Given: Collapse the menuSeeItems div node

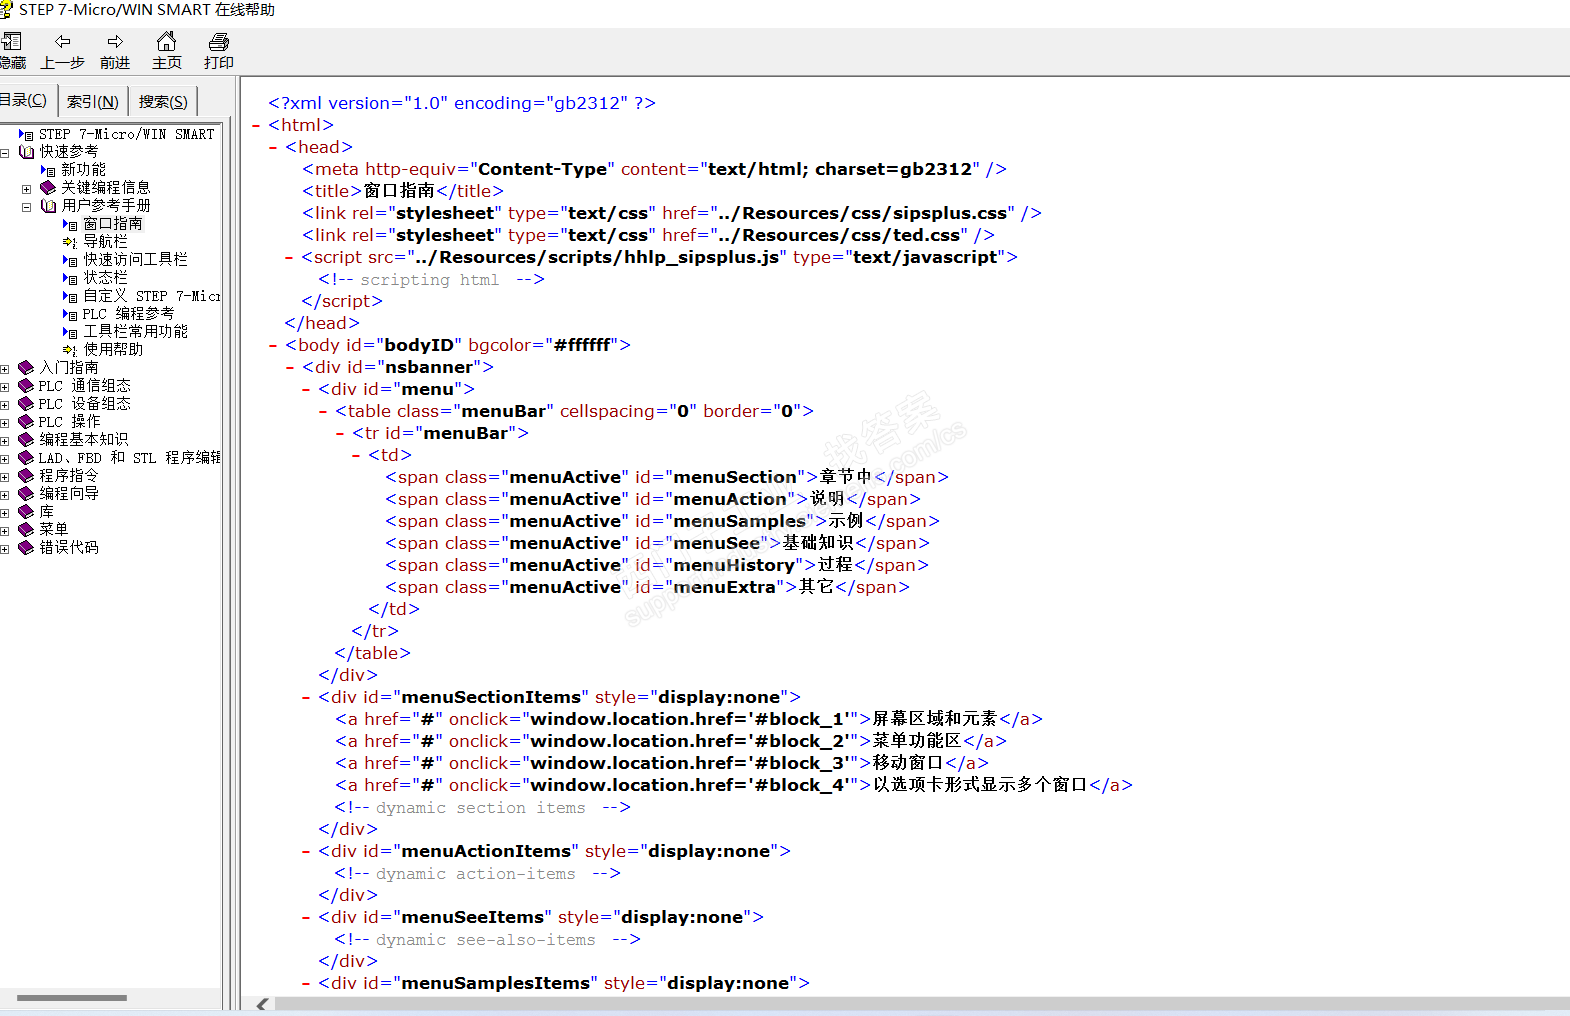Looking at the screenshot, I should point(306,917).
